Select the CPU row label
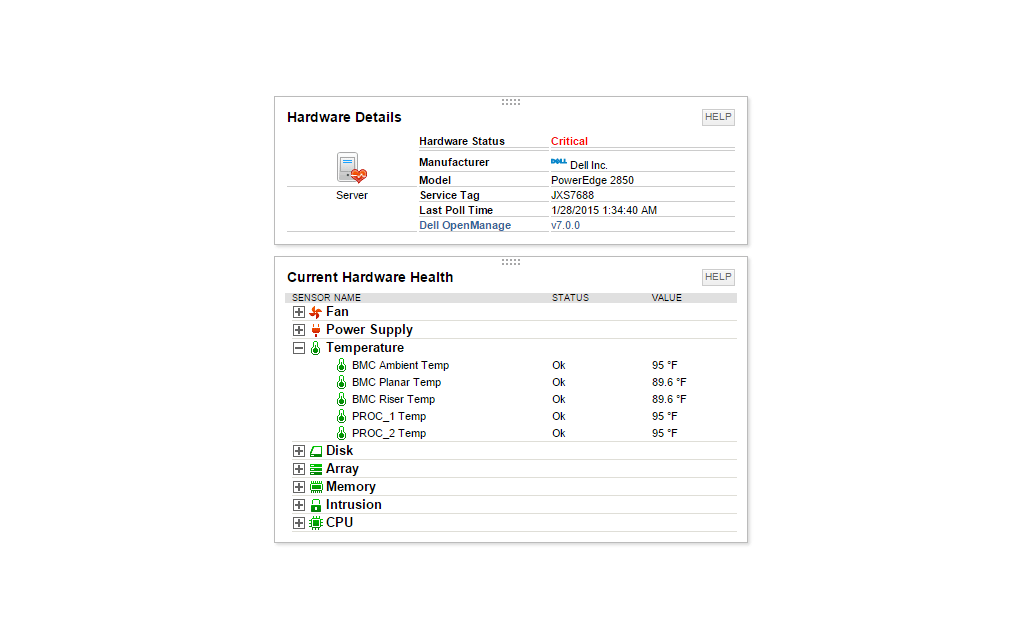The image size is (1024, 640). [x=340, y=522]
